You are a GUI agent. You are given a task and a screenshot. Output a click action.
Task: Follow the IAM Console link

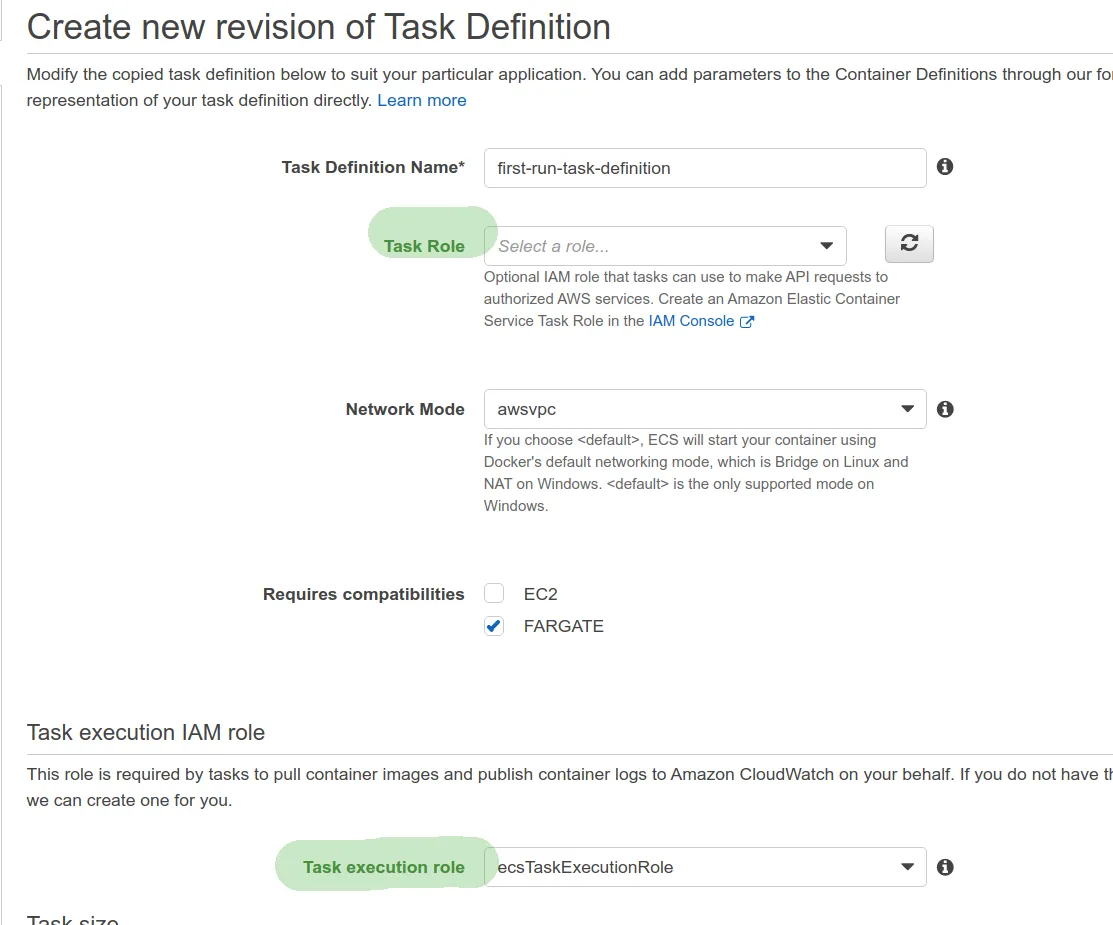(x=691, y=321)
